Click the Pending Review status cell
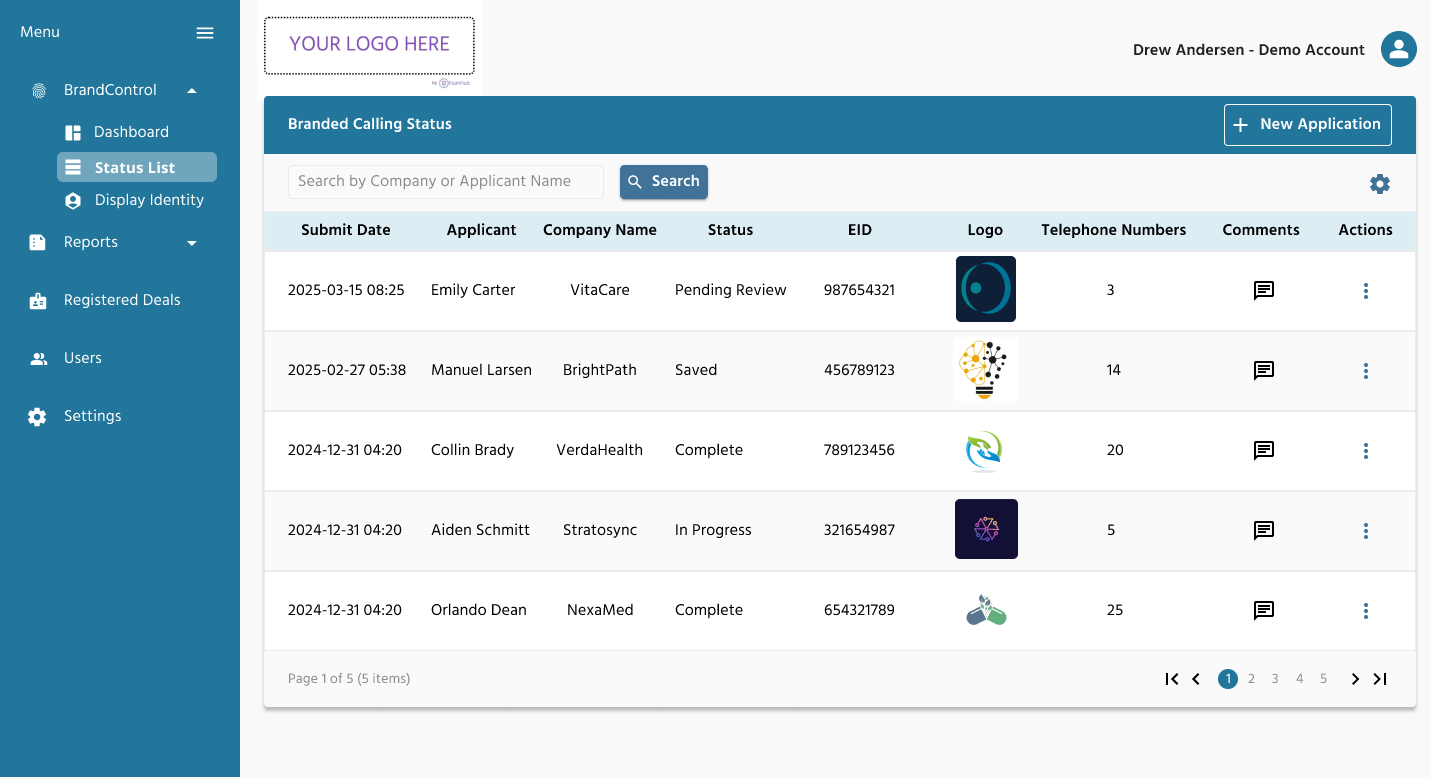The image size is (1431, 777). click(731, 290)
